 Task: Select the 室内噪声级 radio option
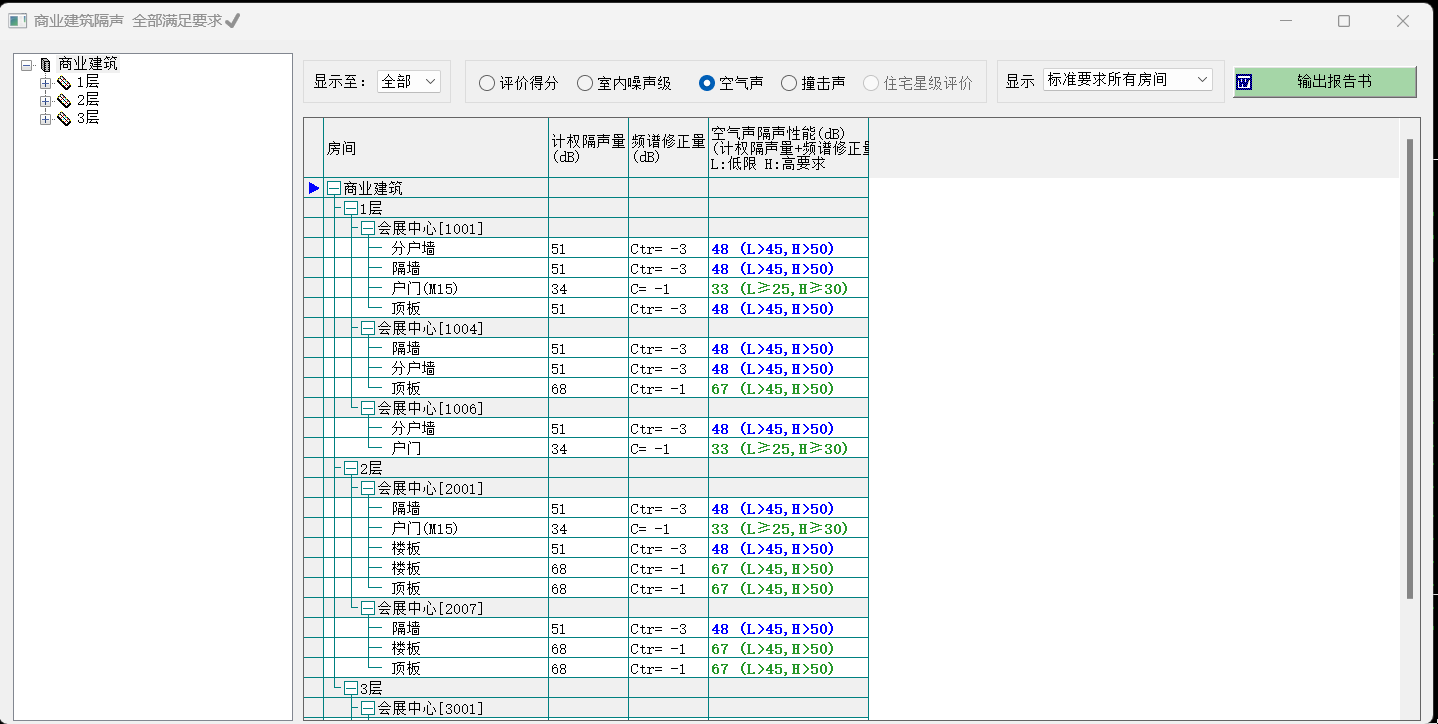[x=585, y=83]
